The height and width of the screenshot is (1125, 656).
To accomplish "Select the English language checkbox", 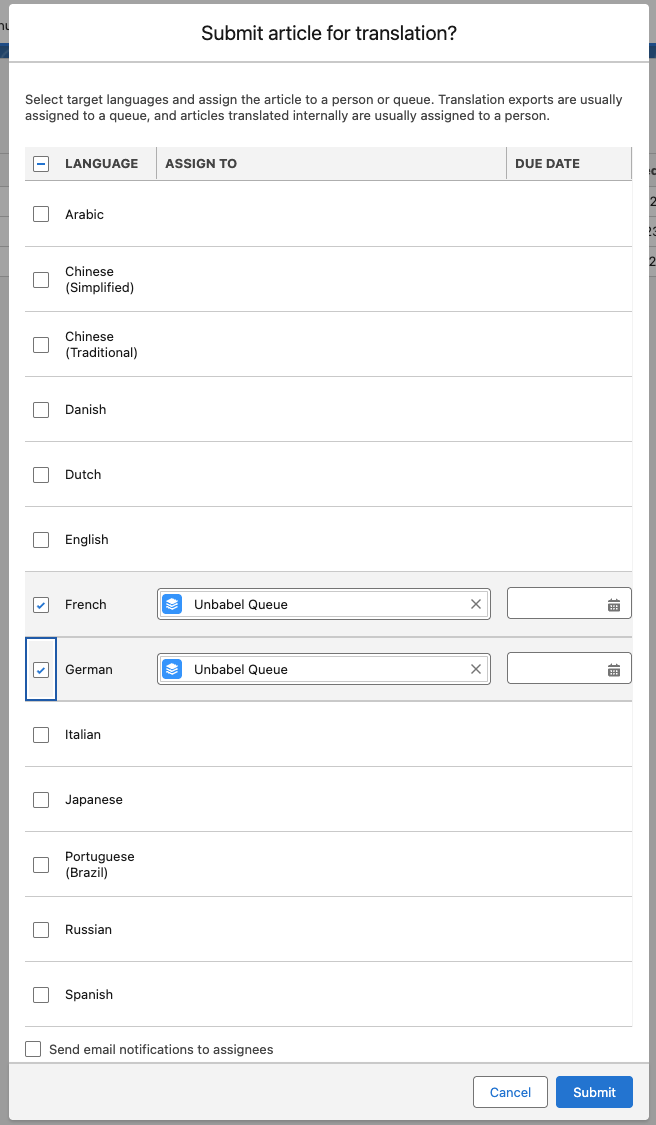I will (41, 540).
